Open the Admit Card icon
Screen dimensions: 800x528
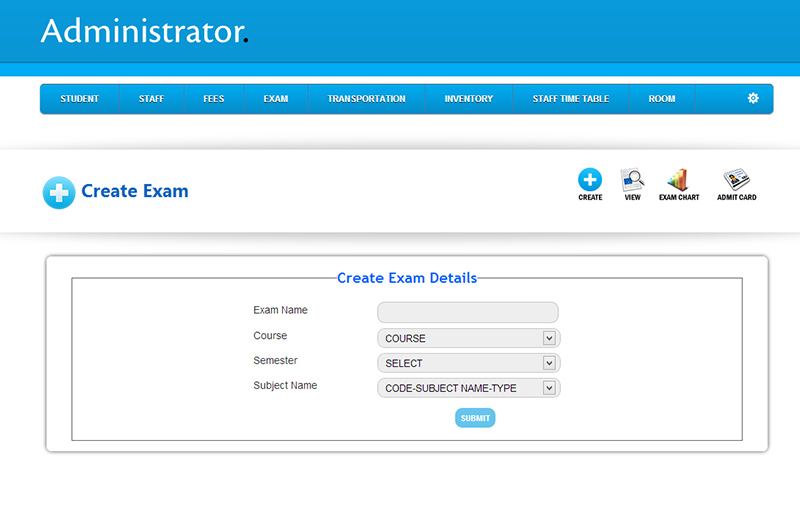pos(736,180)
